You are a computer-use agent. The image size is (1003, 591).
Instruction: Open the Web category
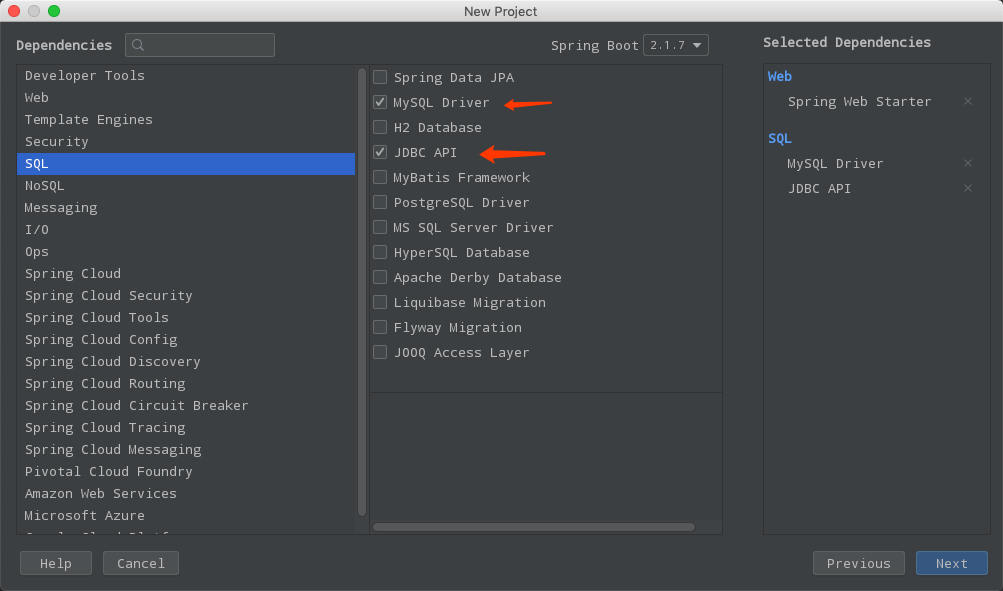[x=186, y=97]
